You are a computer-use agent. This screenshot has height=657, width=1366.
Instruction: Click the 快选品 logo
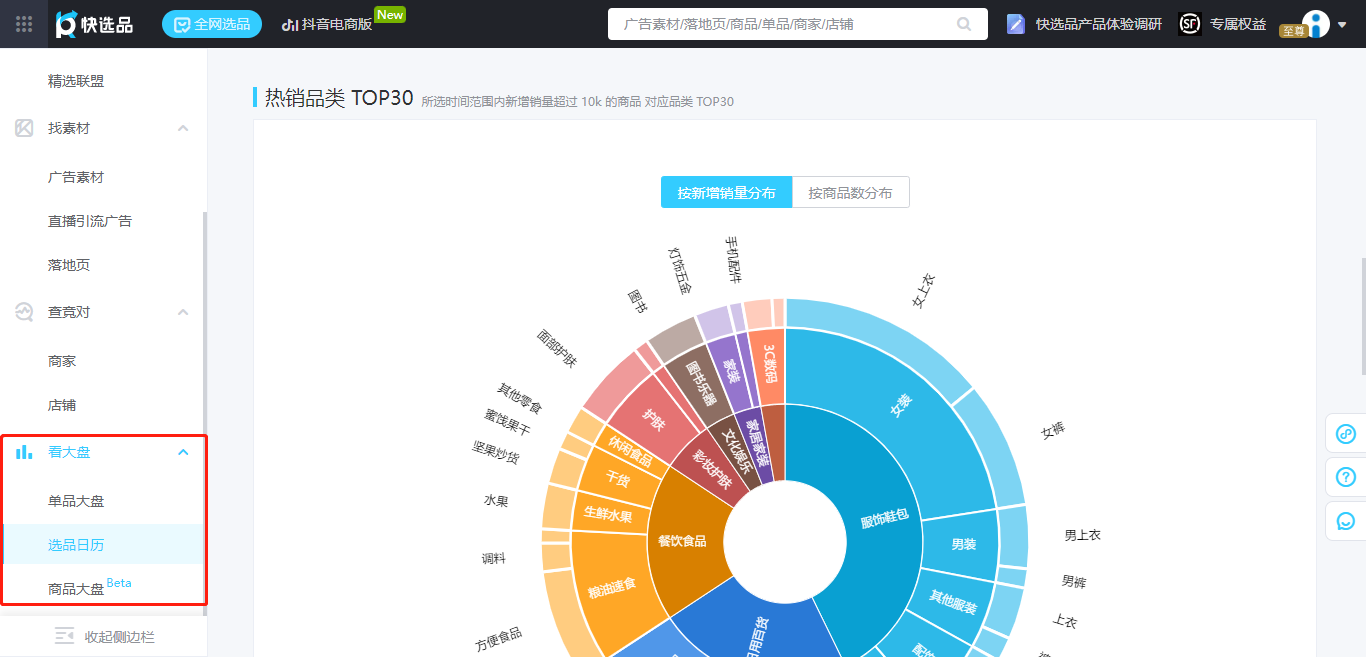point(94,24)
